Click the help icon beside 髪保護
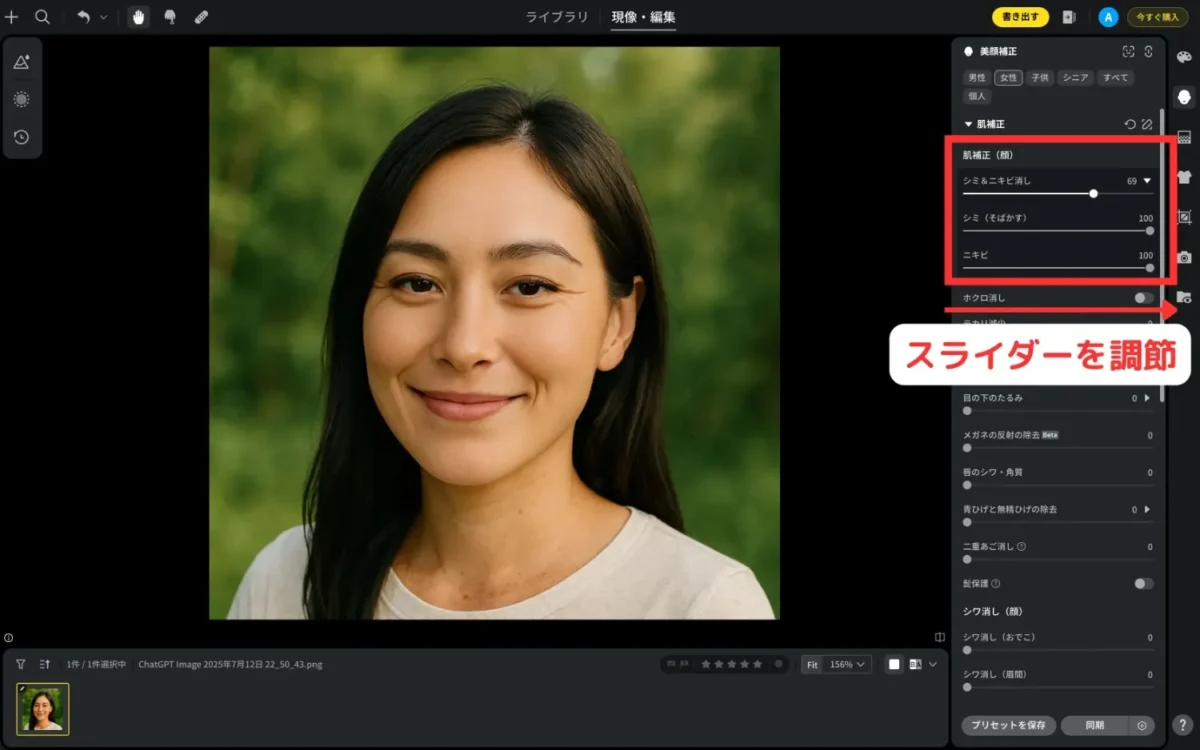The height and width of the screenshot is (750, 1200). click(996, 584)
